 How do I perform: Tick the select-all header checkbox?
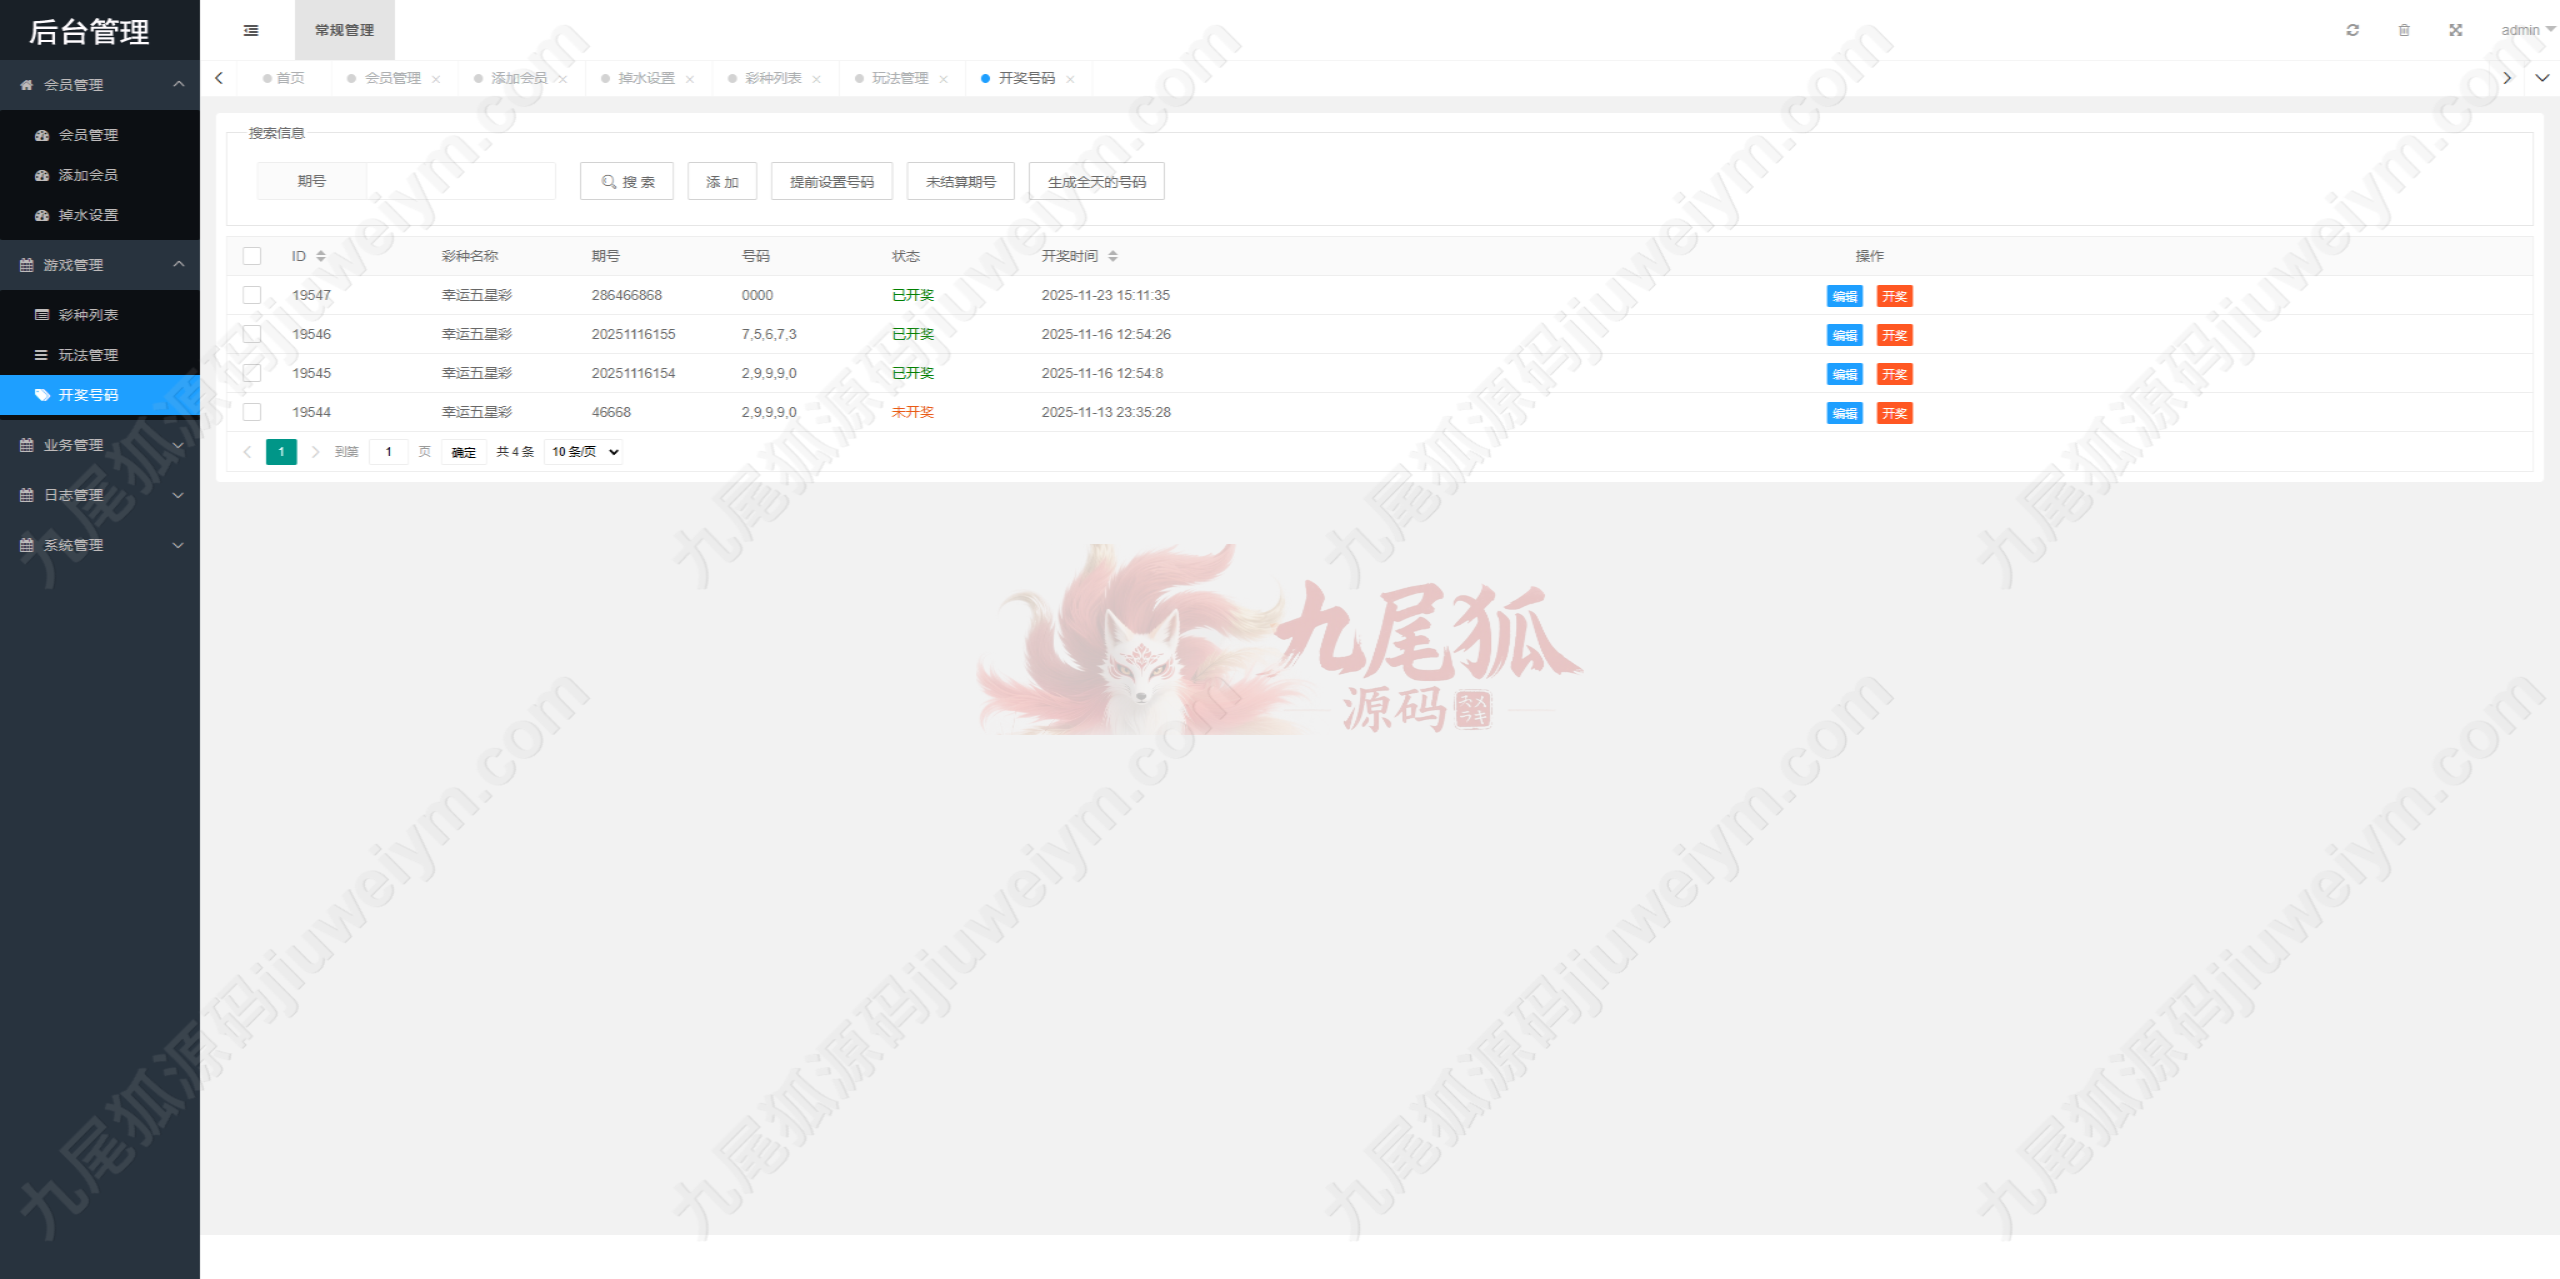coord(252,256)
